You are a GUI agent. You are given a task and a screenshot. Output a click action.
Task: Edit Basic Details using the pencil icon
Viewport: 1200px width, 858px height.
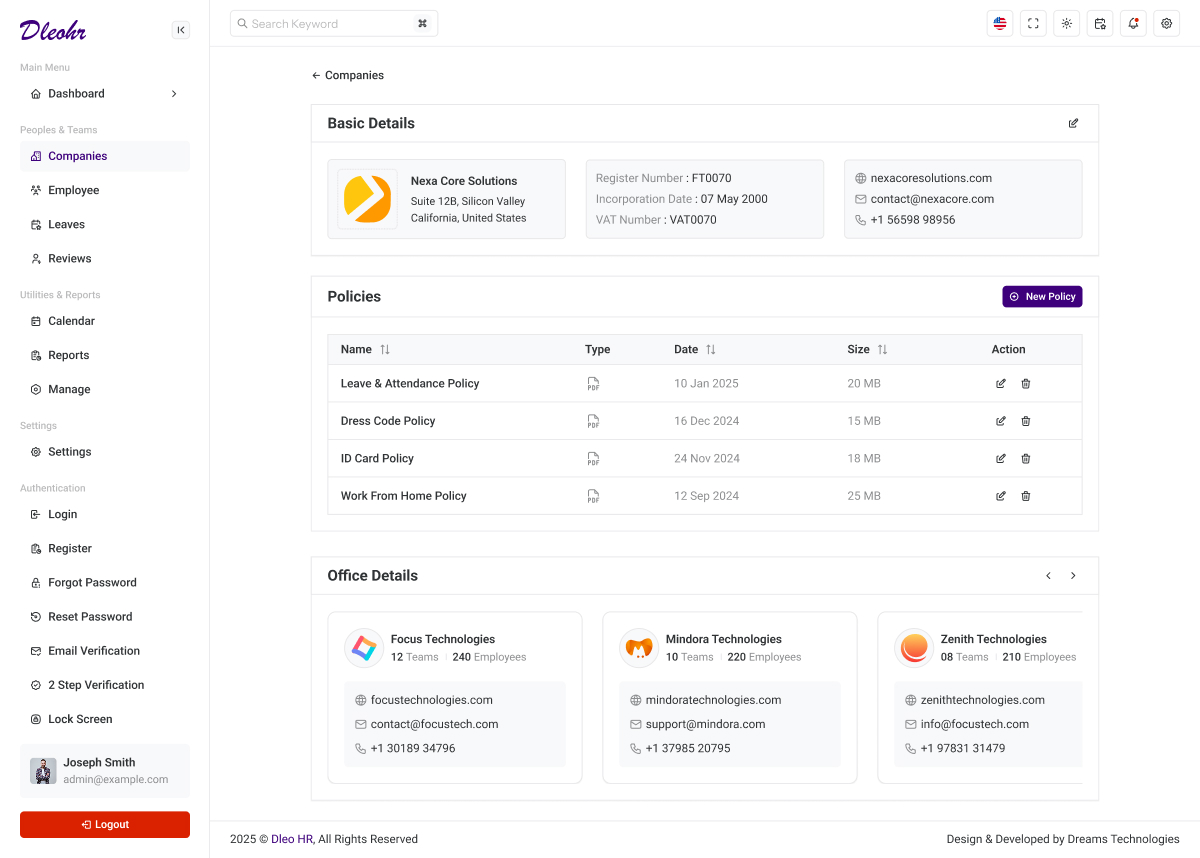(1073, 123)
